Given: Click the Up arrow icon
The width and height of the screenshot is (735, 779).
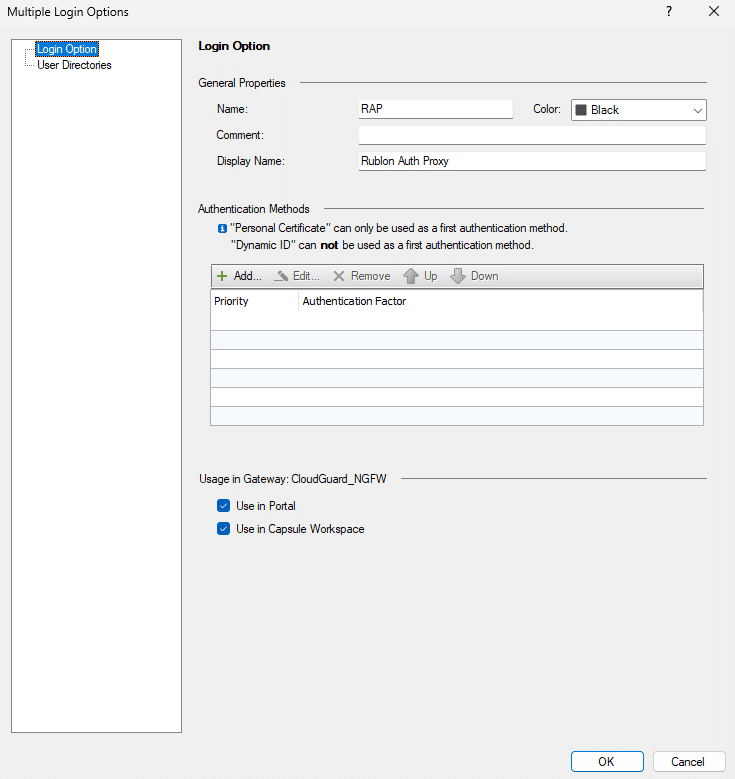Looking at the screenshot, I should 410,276.
